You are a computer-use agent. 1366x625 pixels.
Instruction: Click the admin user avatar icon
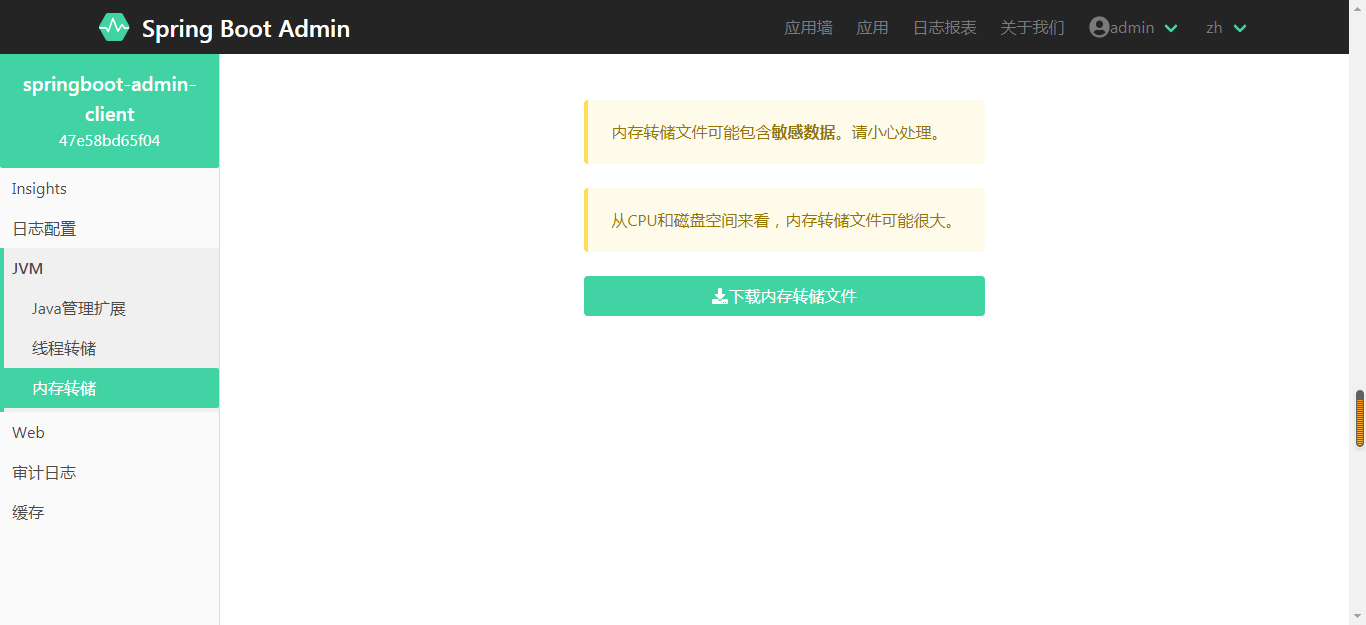click(x=1099, y=27)
